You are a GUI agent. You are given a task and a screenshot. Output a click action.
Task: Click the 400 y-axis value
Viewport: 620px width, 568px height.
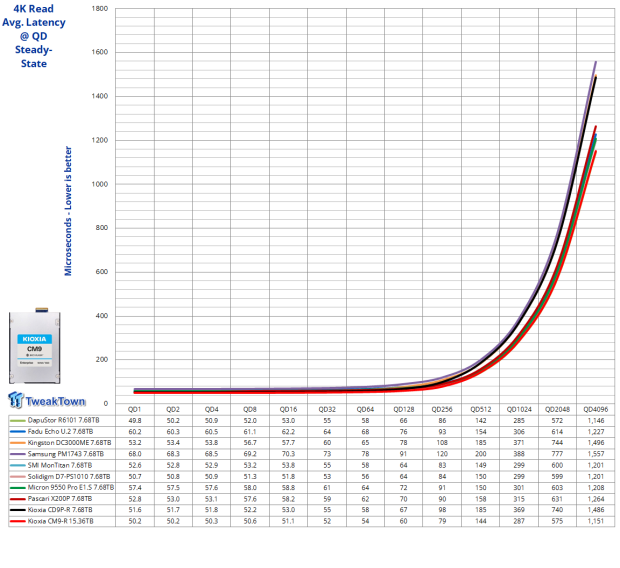pyautogui.click(x=101, y=316)
